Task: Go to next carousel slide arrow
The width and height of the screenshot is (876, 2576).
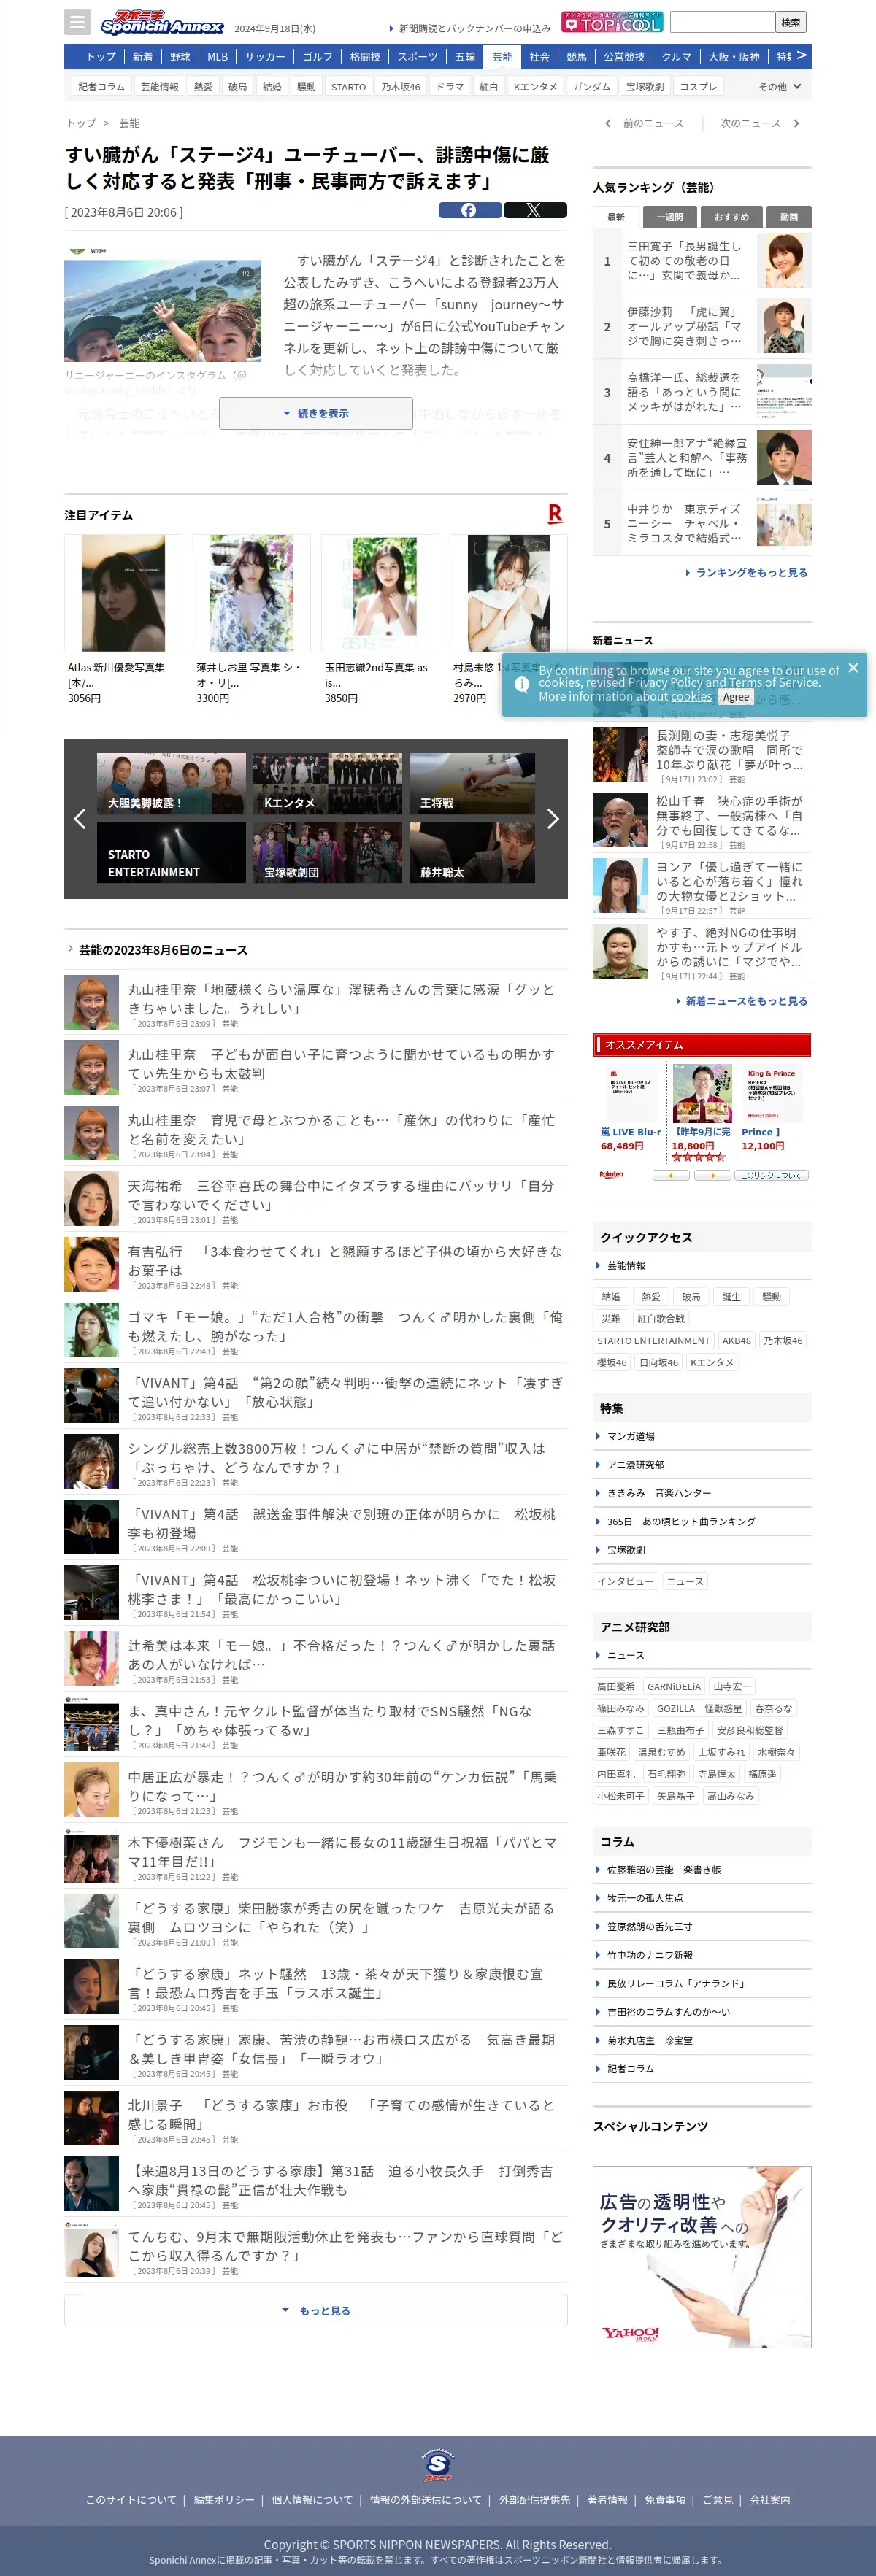Action: tap(552, 819)
